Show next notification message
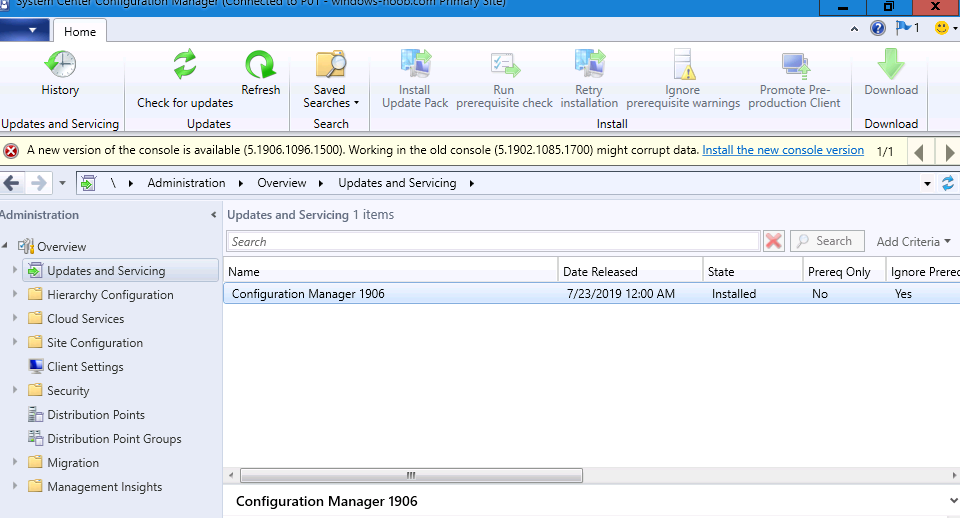960x518 pixels. [950, 152]
